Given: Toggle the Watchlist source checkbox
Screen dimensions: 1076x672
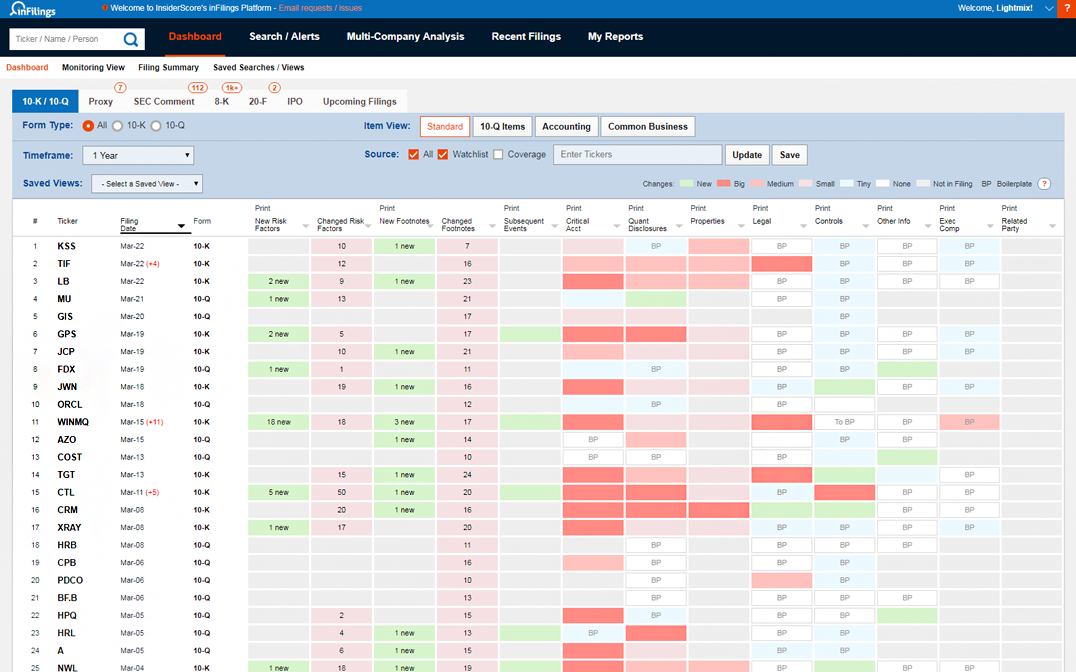Looking at the screenshot, I should tap(443, 154).
